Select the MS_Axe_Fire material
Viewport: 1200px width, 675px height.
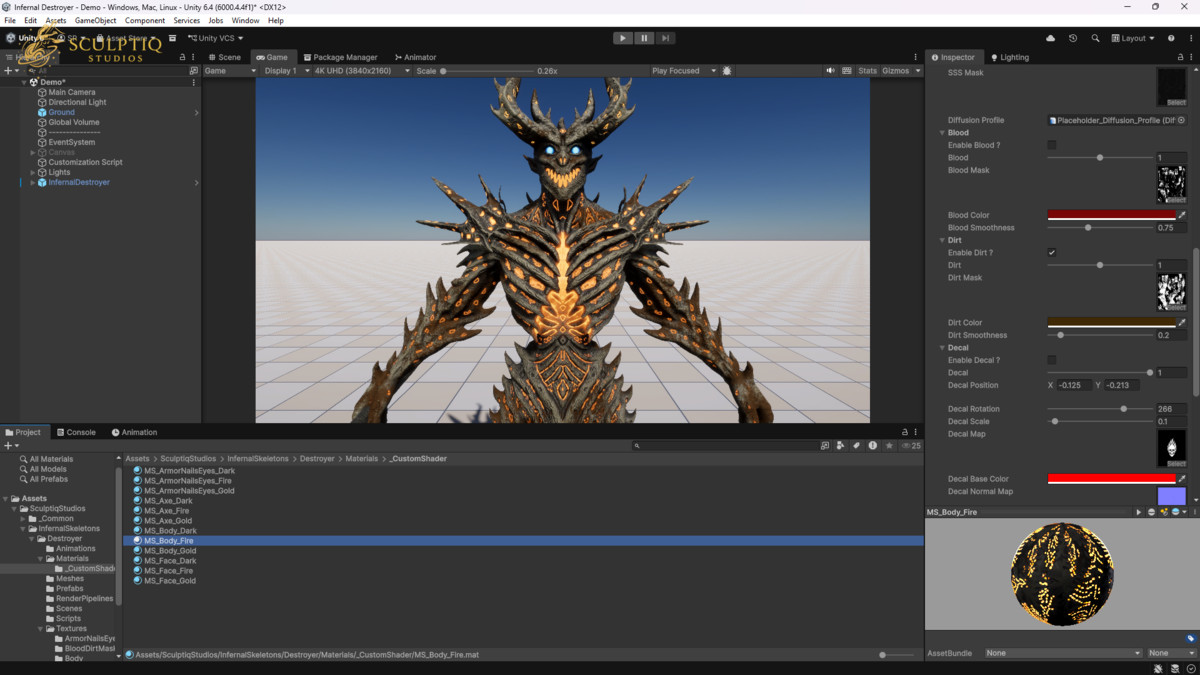click(167, 511)
